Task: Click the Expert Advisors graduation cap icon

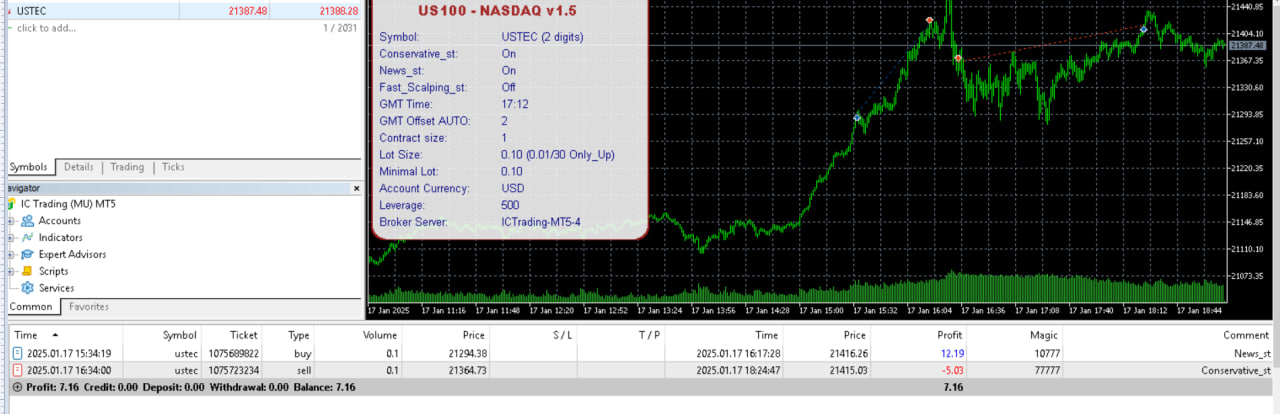Action: pos(28,254)
